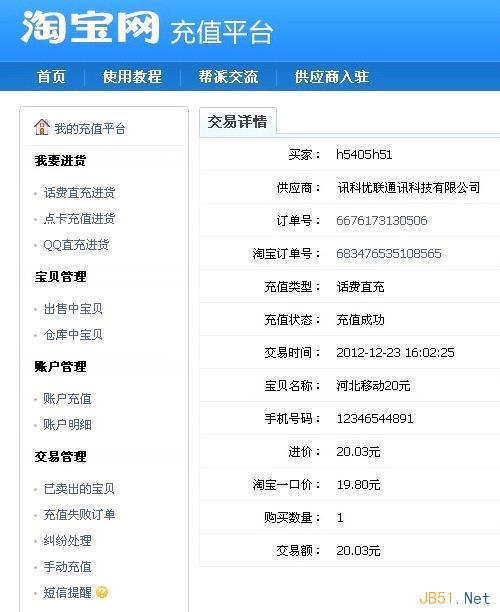
Task: View 仓库中宝贝 list
Action: click(x=73, y=334)
